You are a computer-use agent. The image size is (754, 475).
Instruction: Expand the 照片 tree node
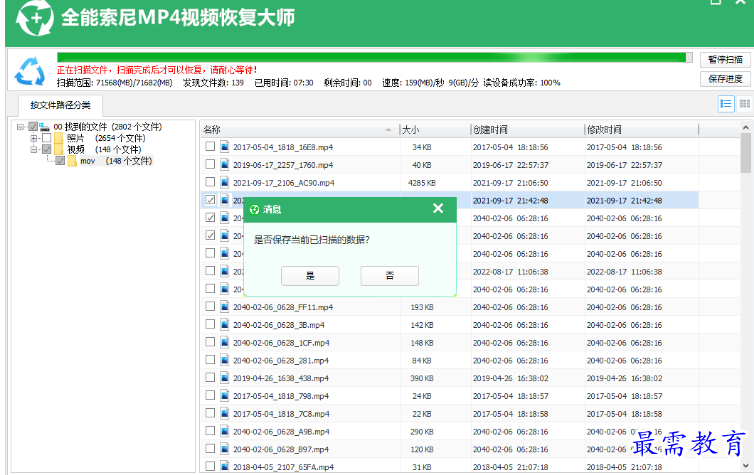[34, 138]
